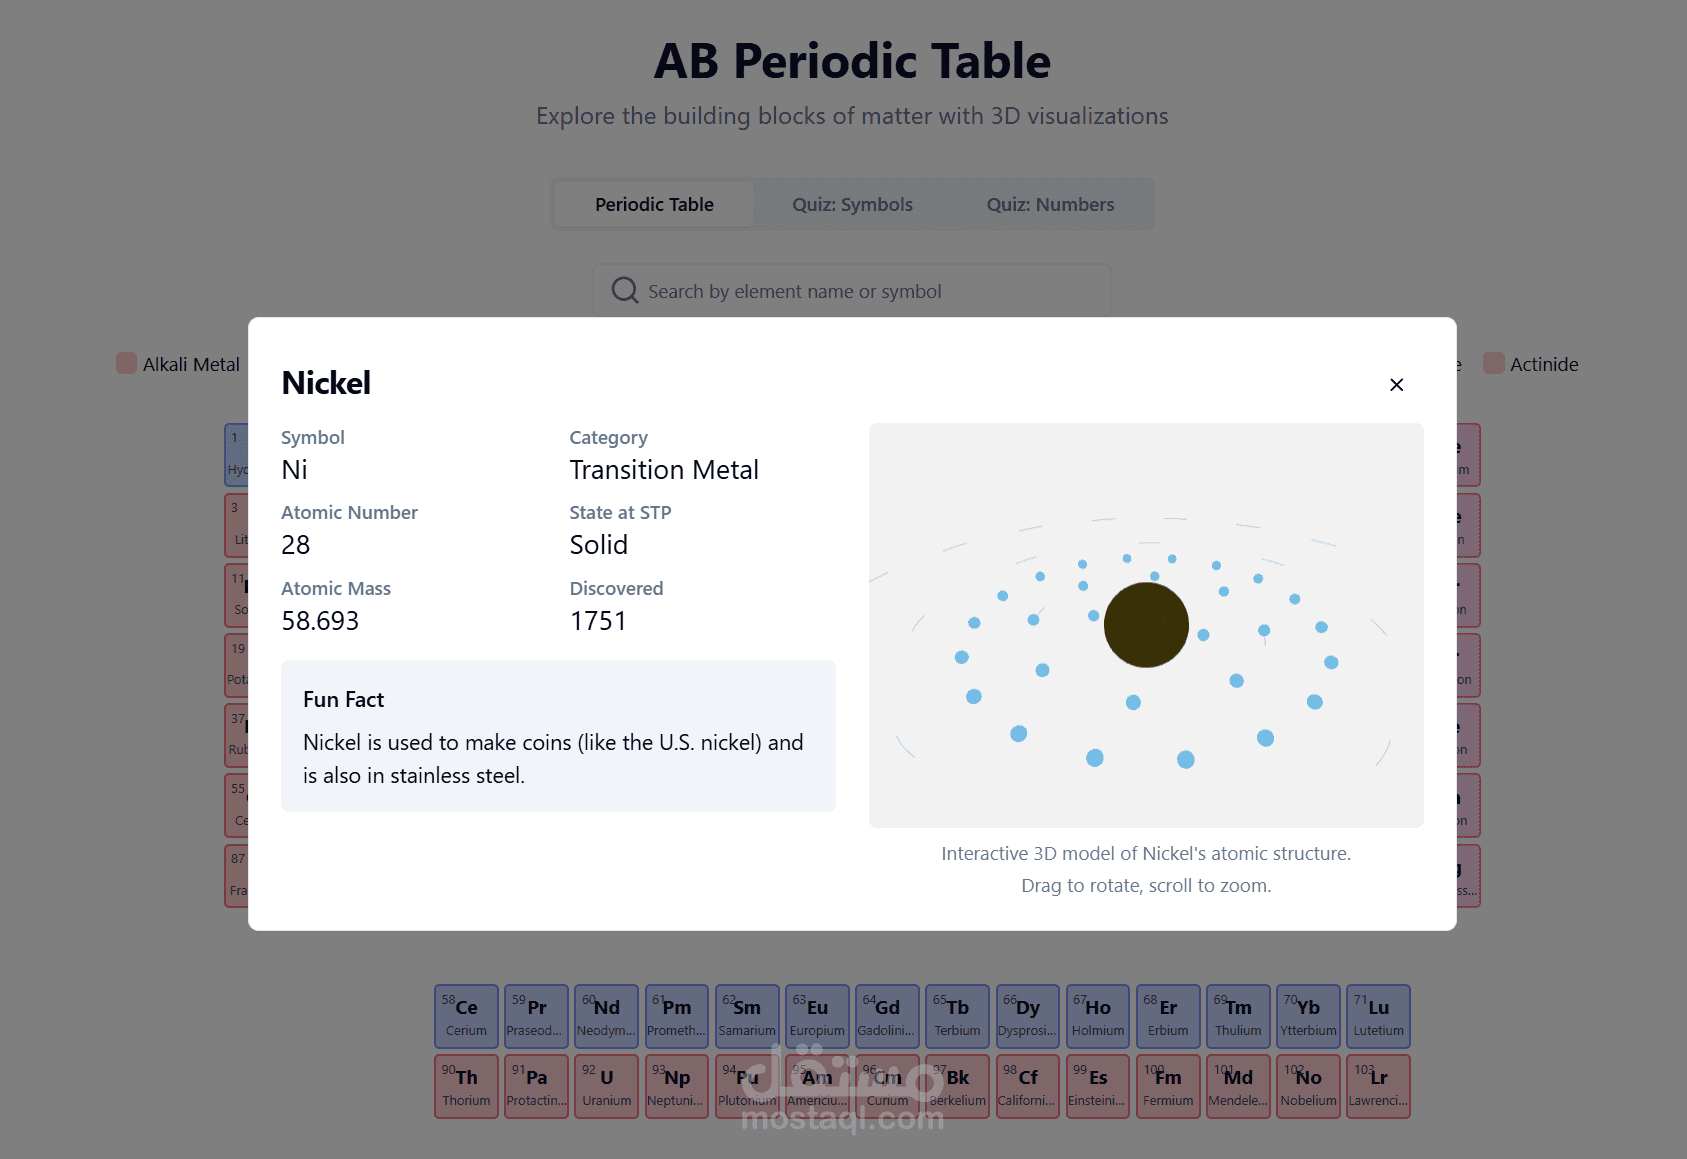Select Erbium from the lanthanide series
This screenshot has height=1159, width=1687.
coord(1167,1016)
